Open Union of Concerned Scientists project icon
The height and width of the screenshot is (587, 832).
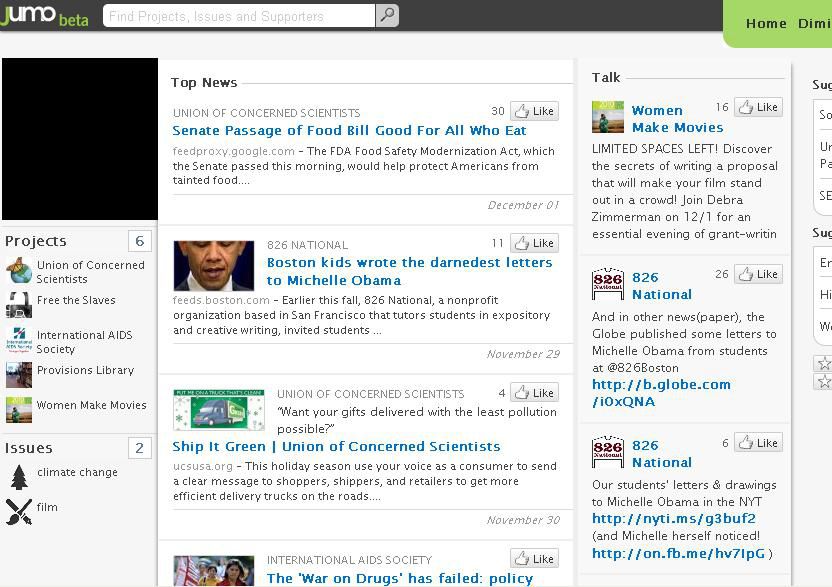(x=19, y=270)
